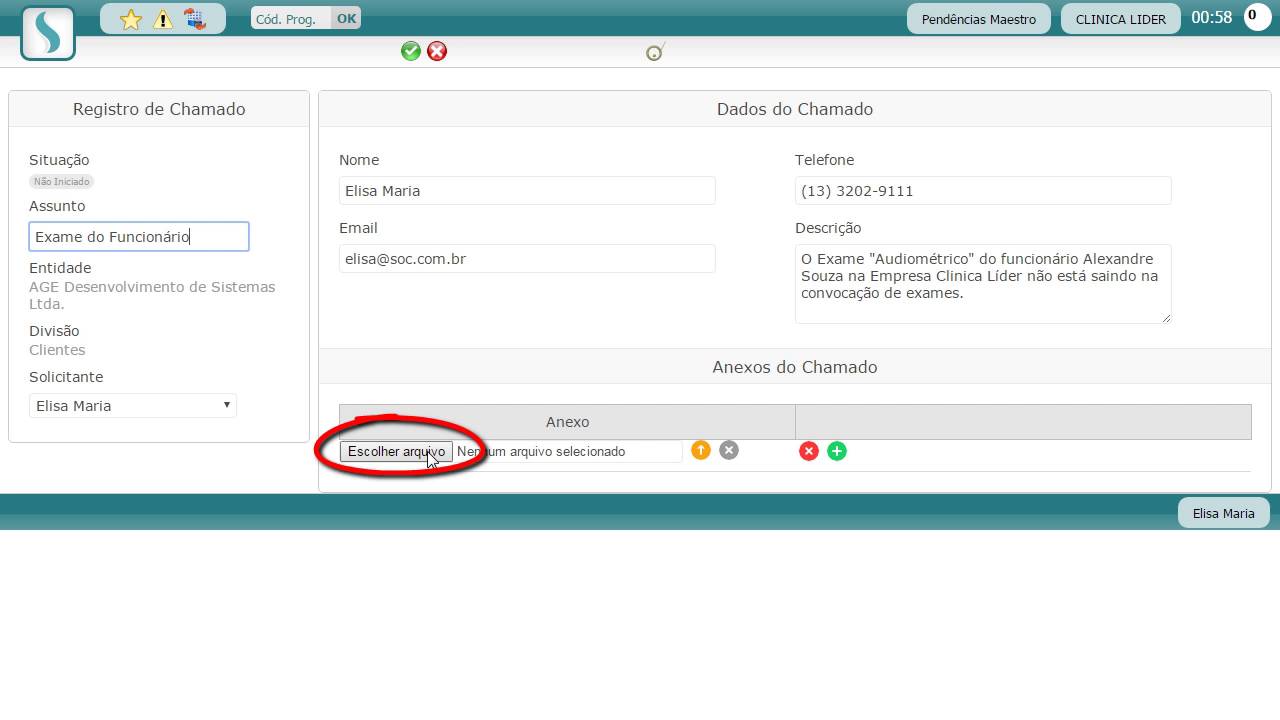Click the Anexos do Chamado heading
The width and height of the screenshot is (1280, 720).
795,367
